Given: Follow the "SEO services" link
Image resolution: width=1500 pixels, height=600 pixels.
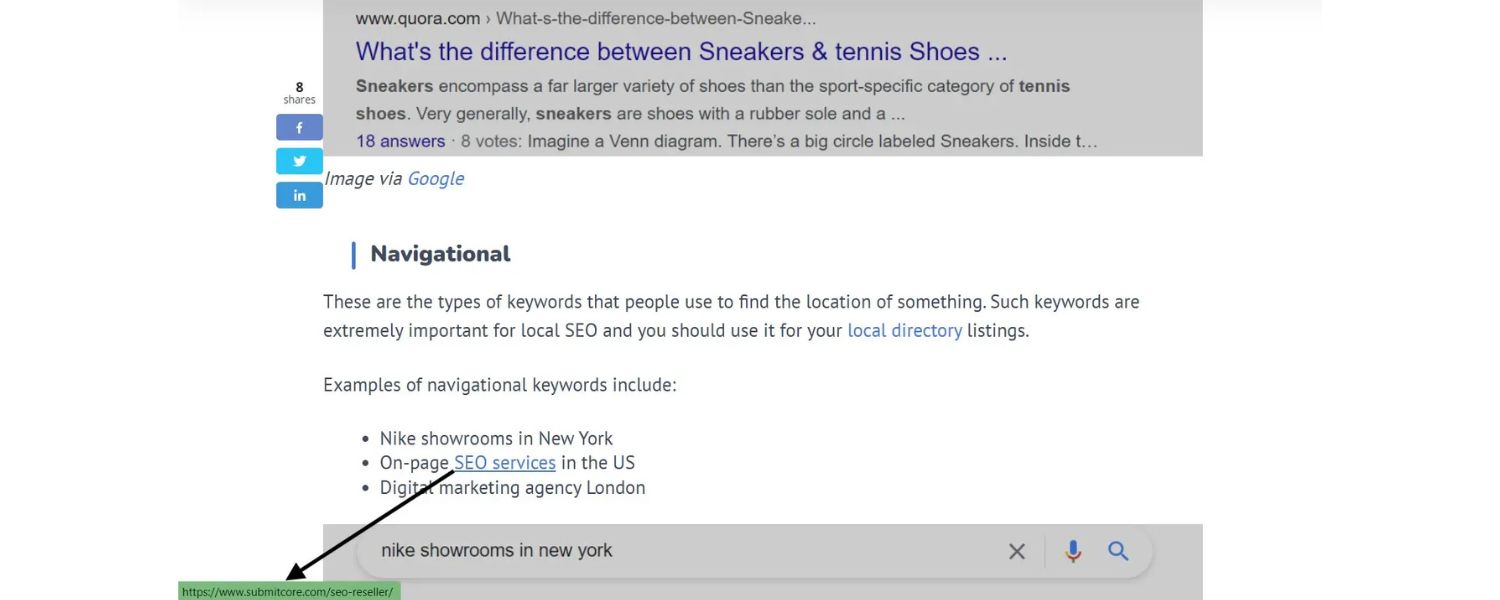Looking at the screenshot, I should (x=504, y=462).
